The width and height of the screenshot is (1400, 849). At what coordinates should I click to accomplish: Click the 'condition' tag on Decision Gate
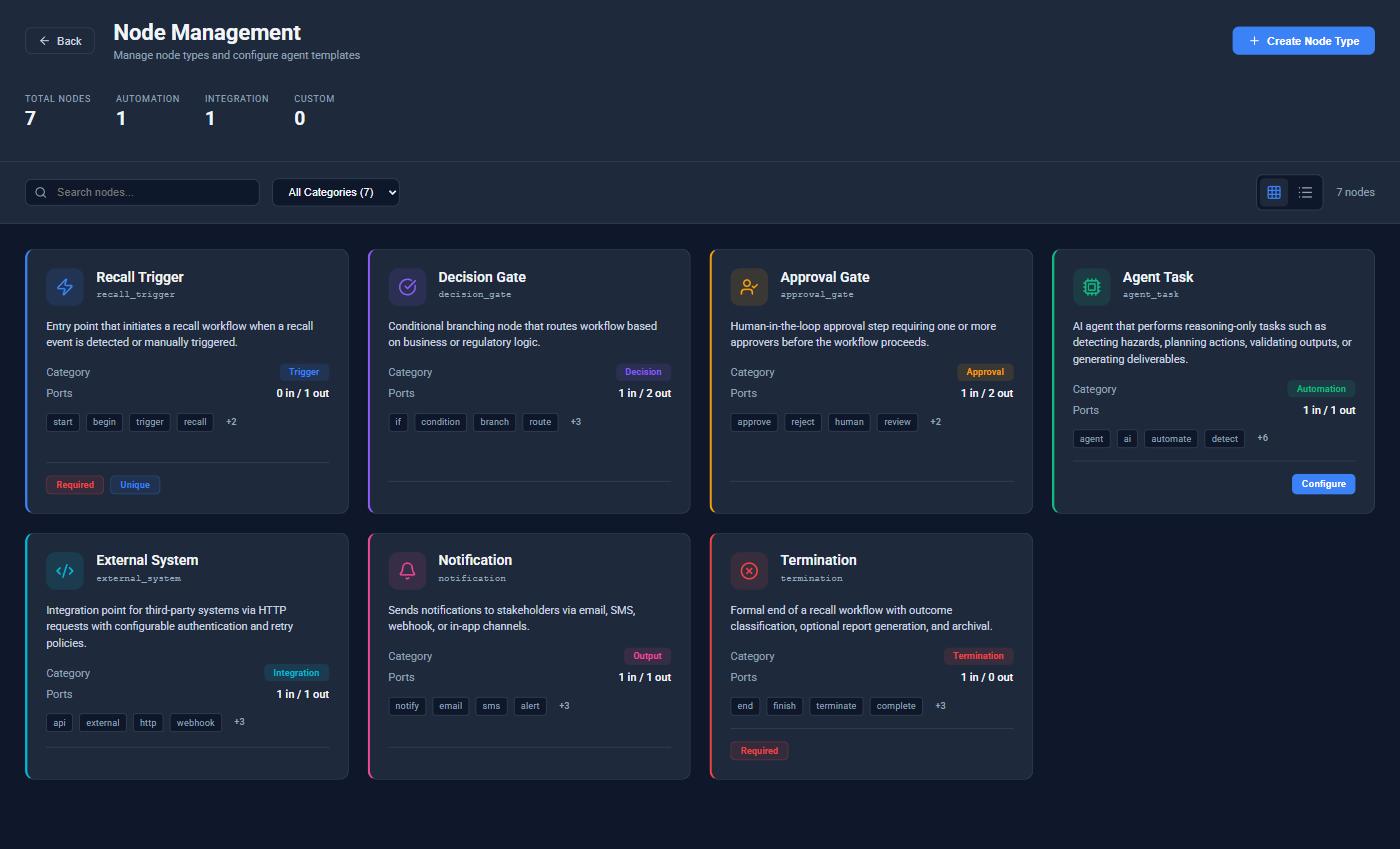[x=440, y=422]
